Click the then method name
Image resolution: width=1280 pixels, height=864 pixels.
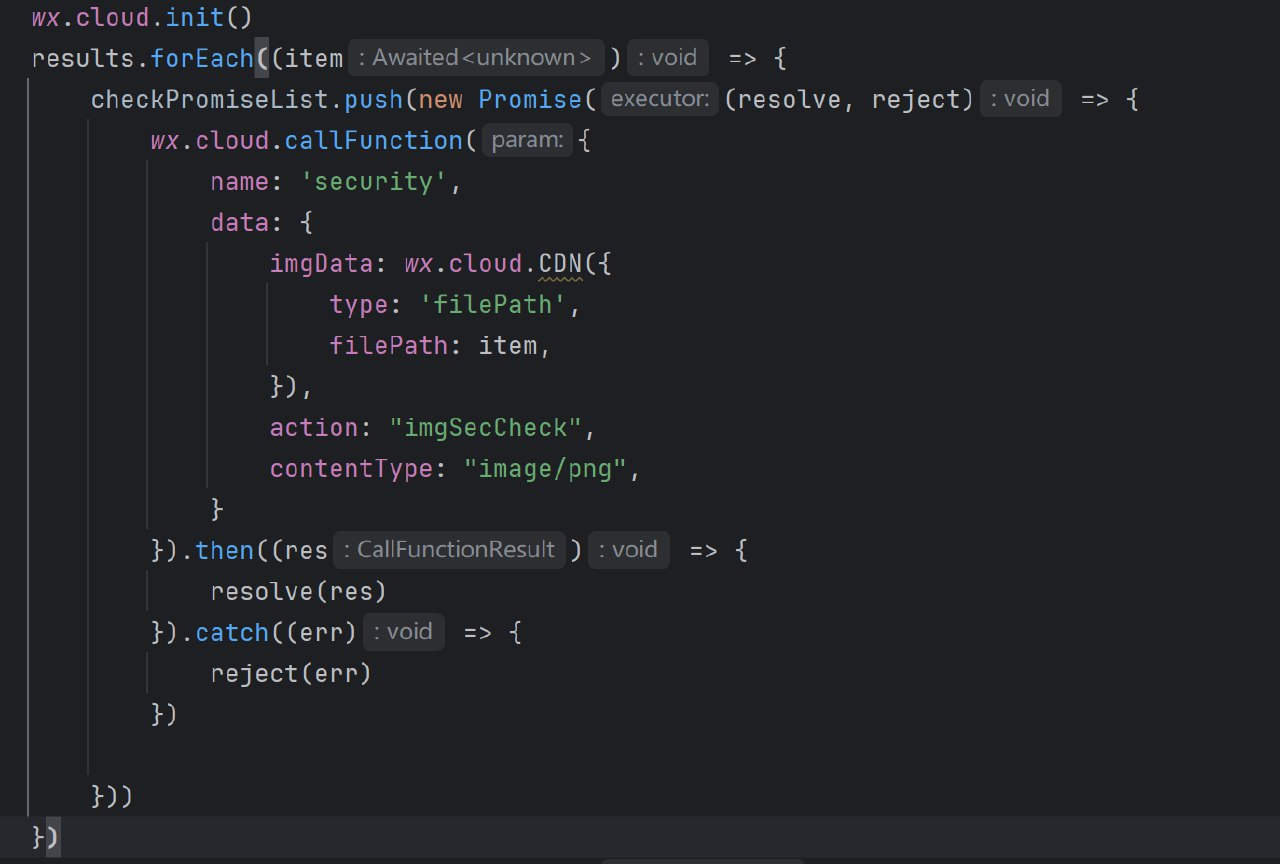225,550
